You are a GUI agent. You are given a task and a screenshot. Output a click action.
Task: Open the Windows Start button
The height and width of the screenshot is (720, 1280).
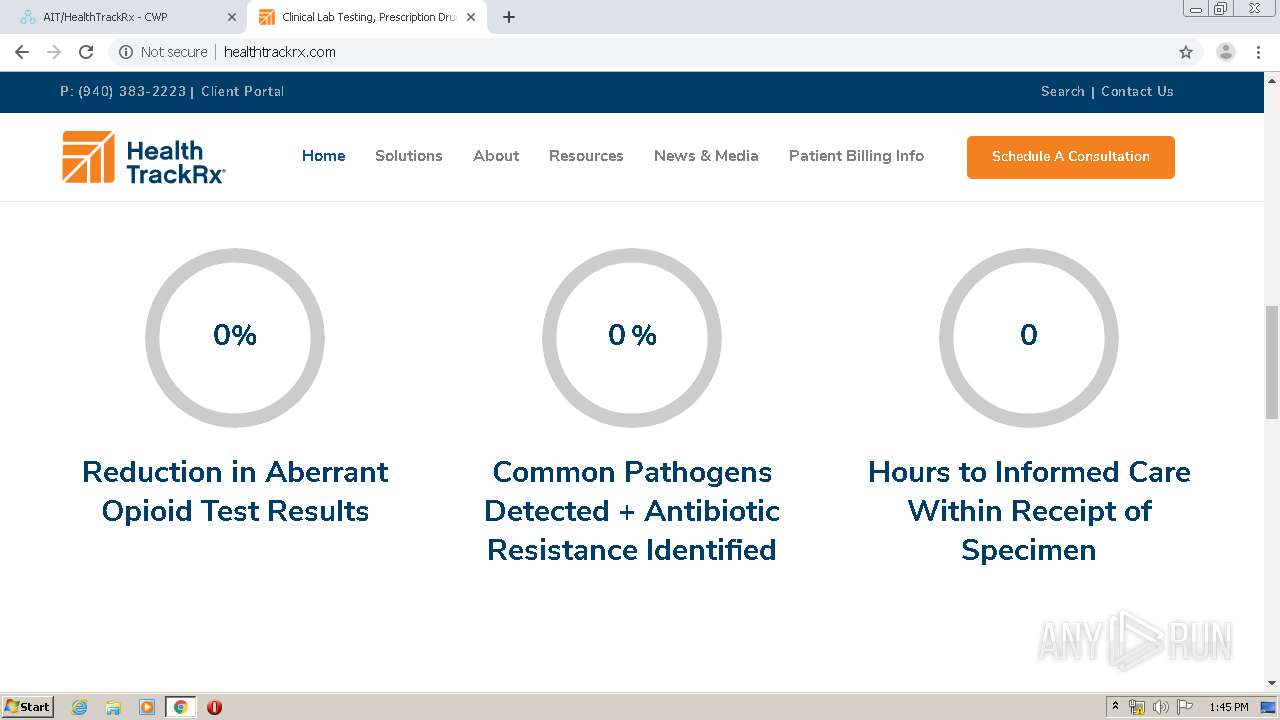pos(27,707)
